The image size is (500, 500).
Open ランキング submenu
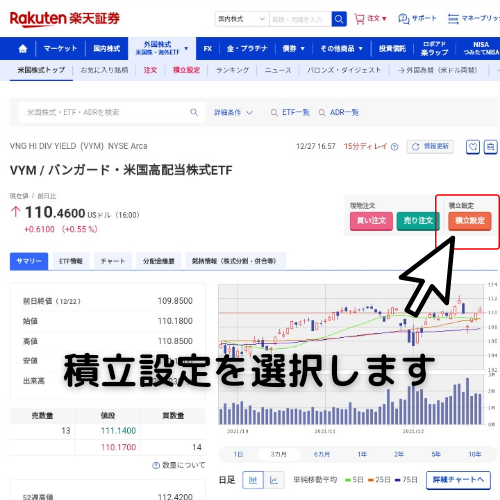(x=232, y=70)
